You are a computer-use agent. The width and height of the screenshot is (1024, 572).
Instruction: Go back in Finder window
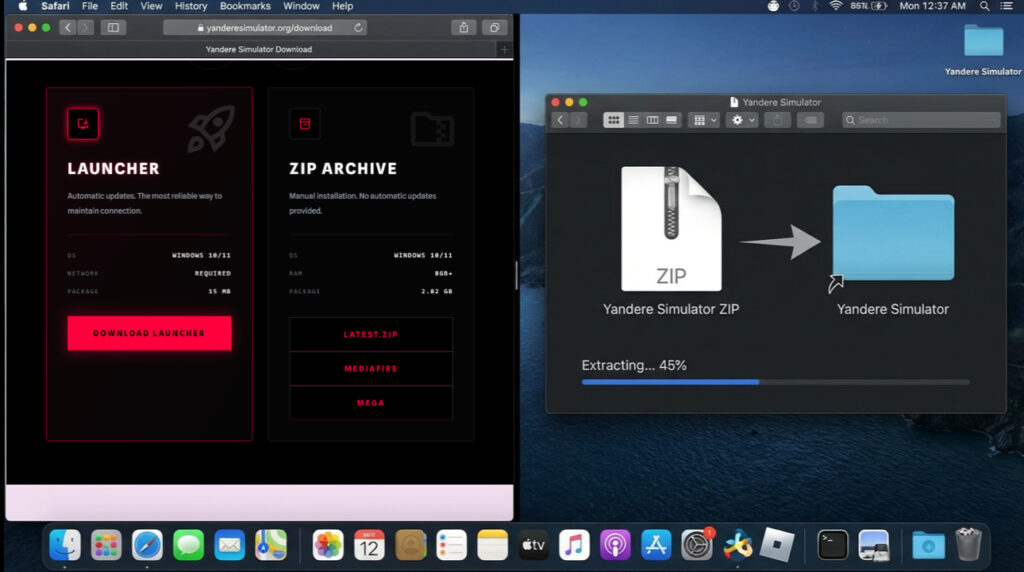click(x=561, y=120)
